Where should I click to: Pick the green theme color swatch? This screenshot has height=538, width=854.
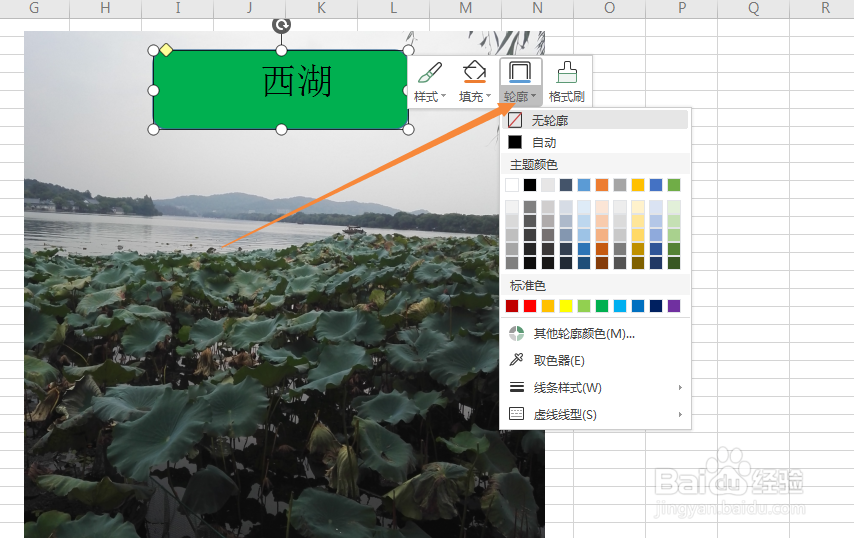click(674, 185)
